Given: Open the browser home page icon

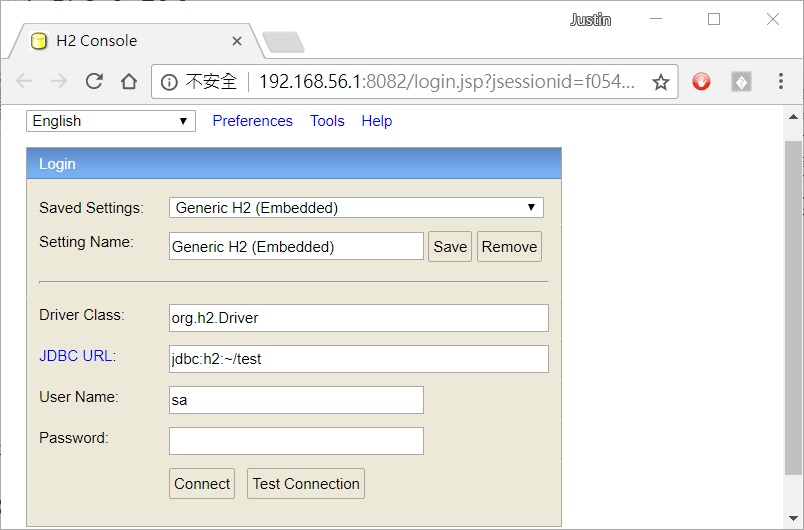Looking at the screenshot, I should (x=129, y=81).
